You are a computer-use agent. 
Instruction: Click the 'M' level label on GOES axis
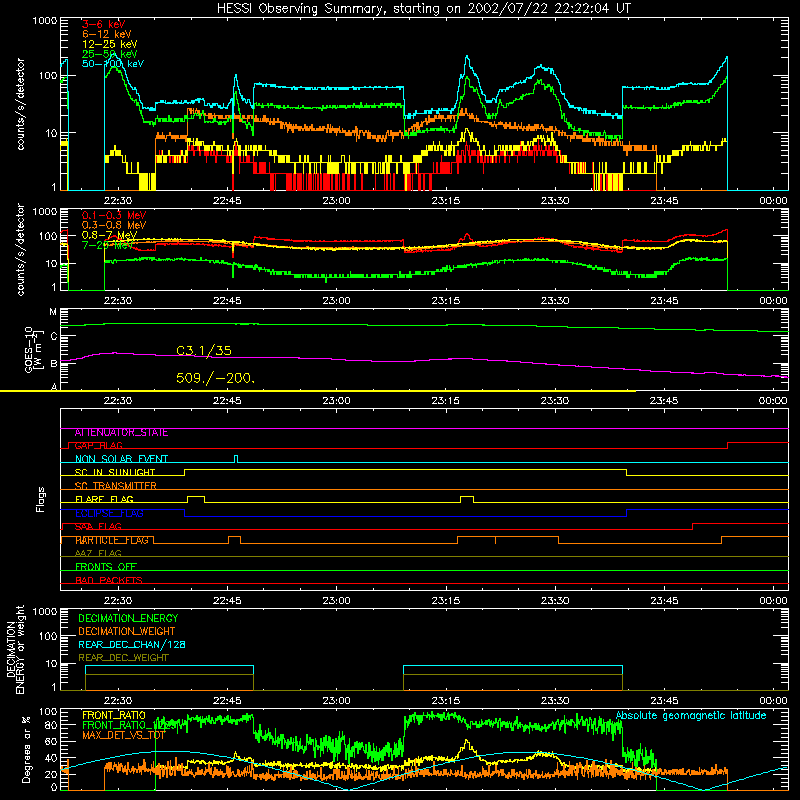[53, 312]
